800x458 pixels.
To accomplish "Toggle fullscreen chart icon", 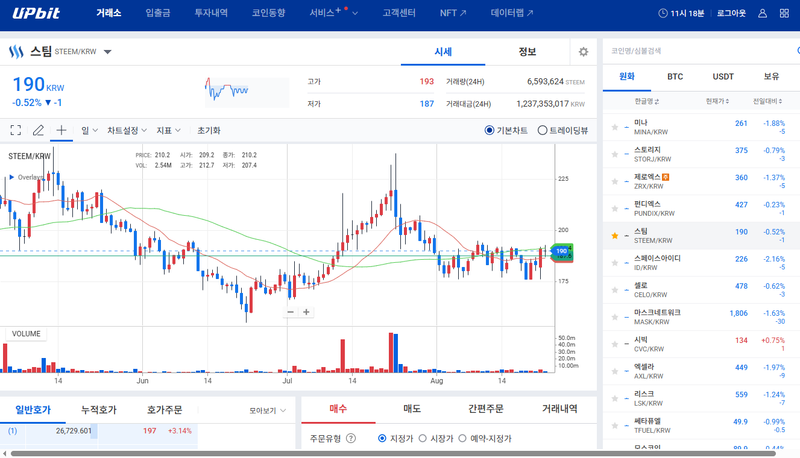I will [x=16, y=130].
